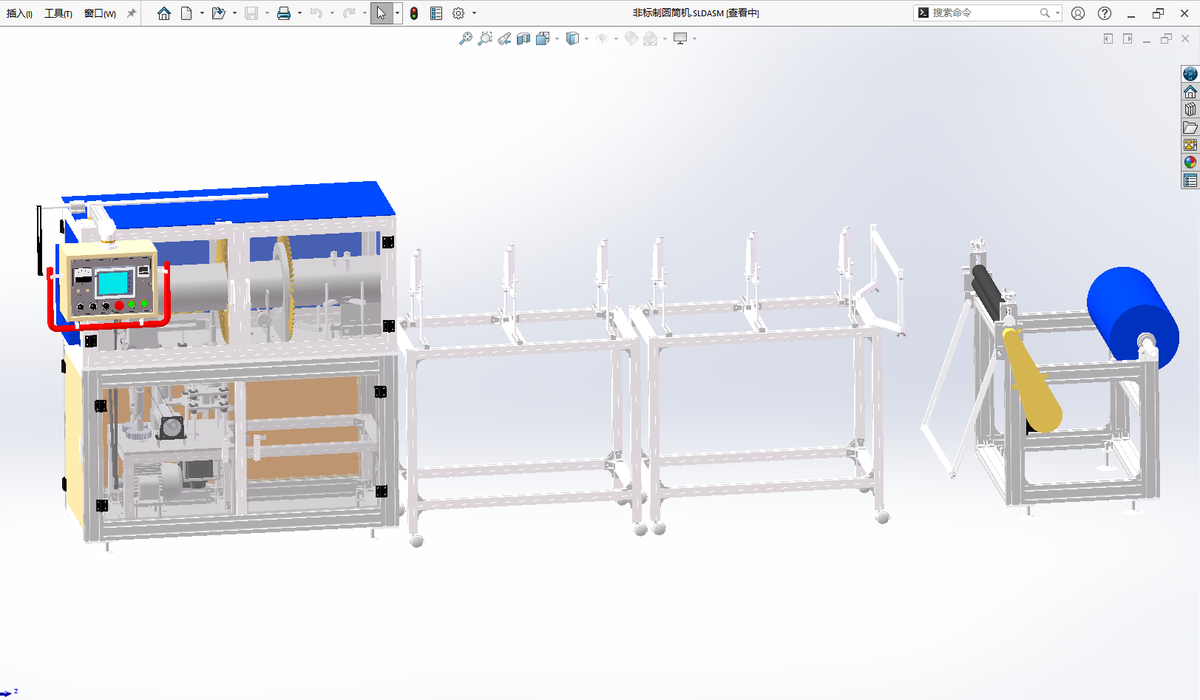Open Custom Properties task pane tab
The width and height of the screenshot is (1200, 700).
(1190, 180)
